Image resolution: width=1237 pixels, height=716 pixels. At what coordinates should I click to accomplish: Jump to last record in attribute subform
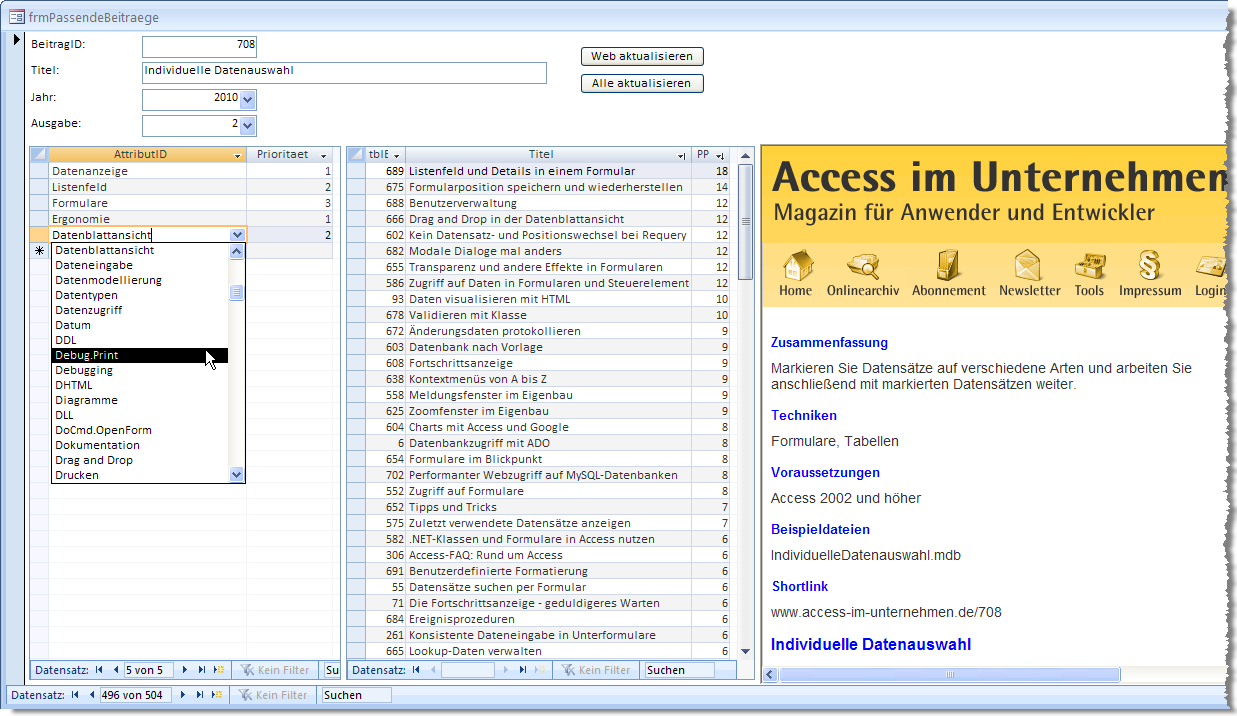coord(201,670)
